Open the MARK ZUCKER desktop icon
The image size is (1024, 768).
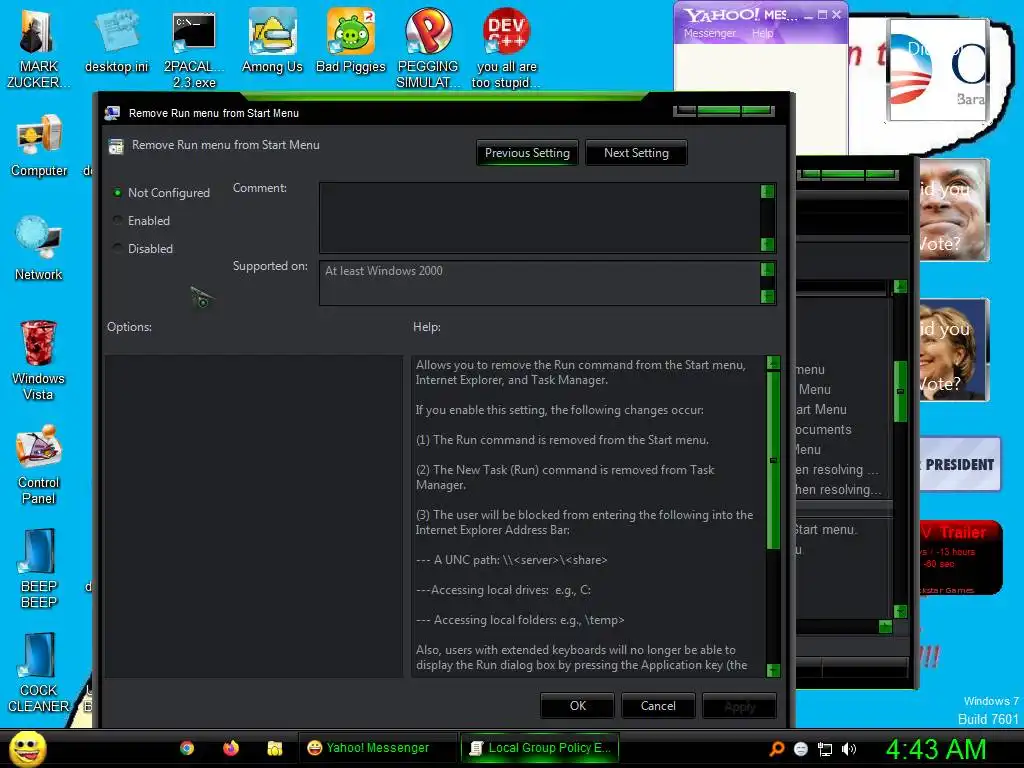(x=38, y=47)
